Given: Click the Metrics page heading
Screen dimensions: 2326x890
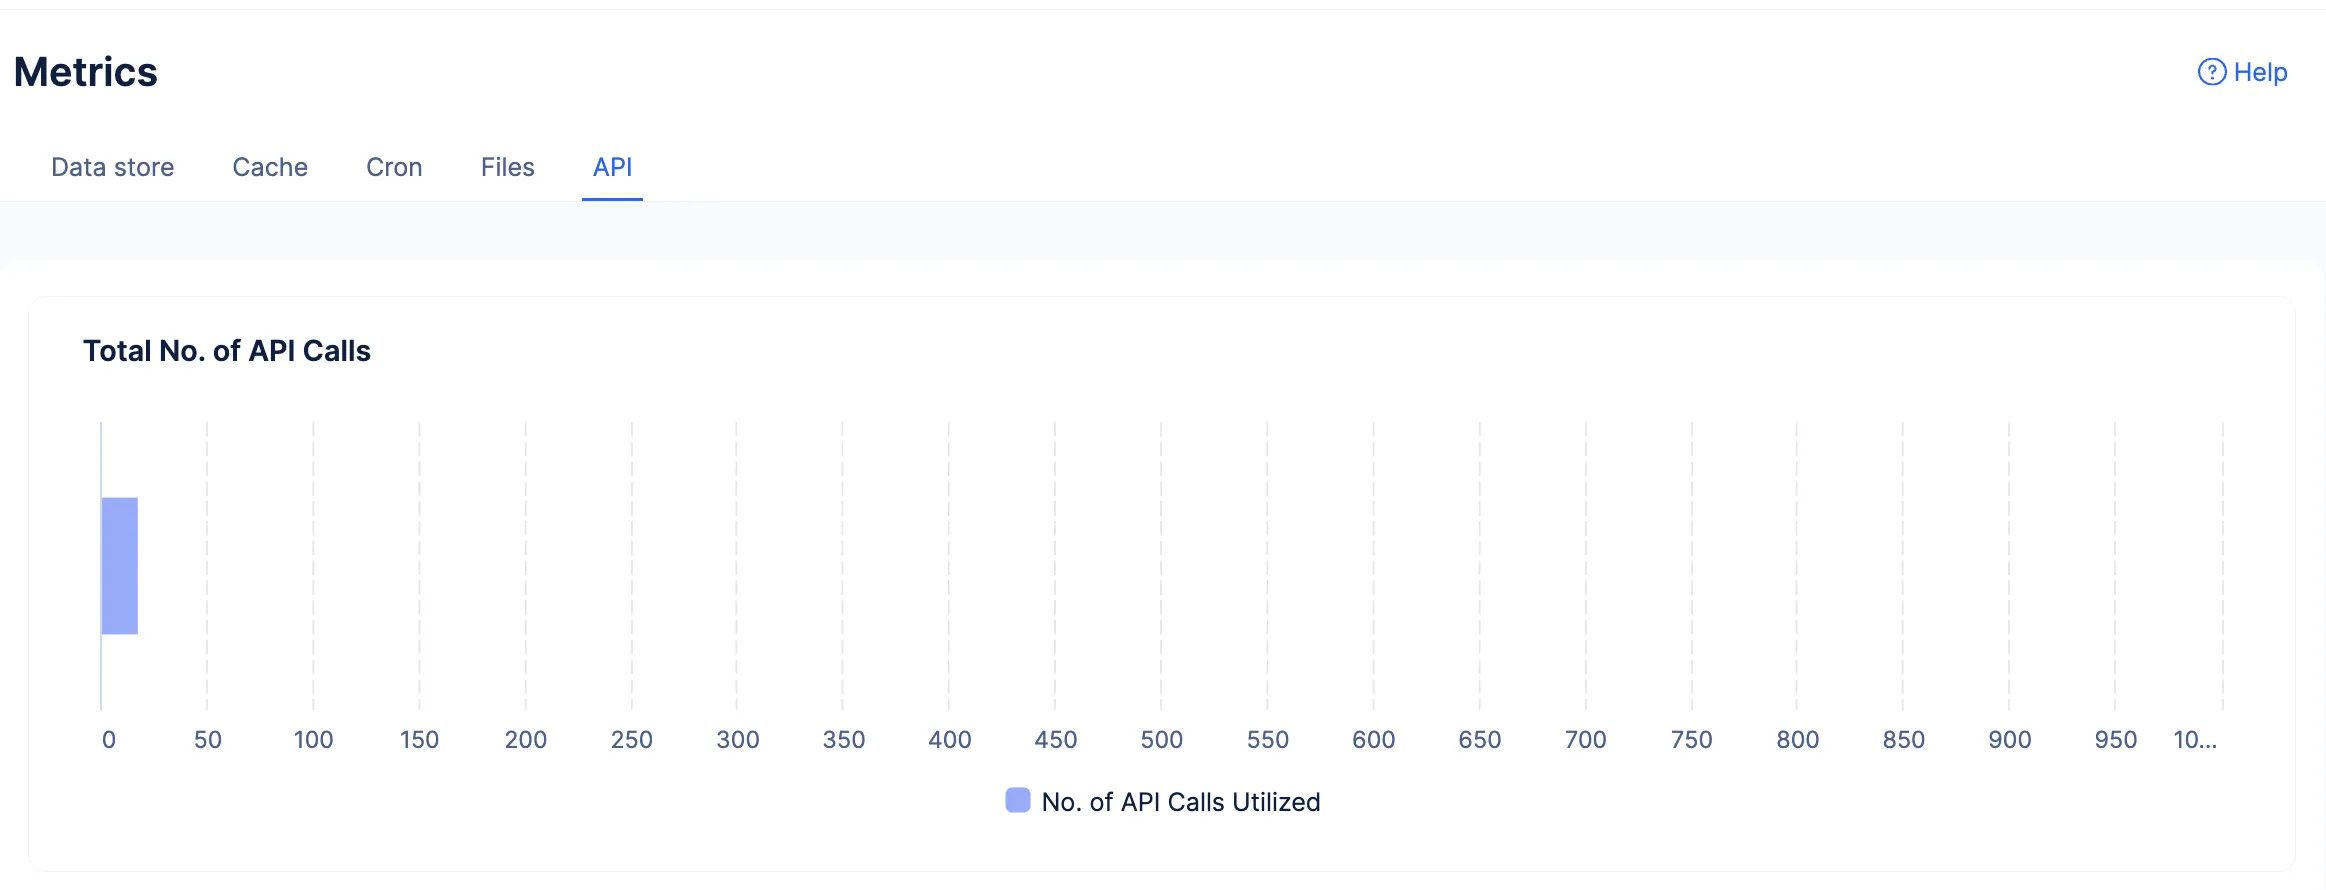Looking at the screenshot, I should point(86,72).
